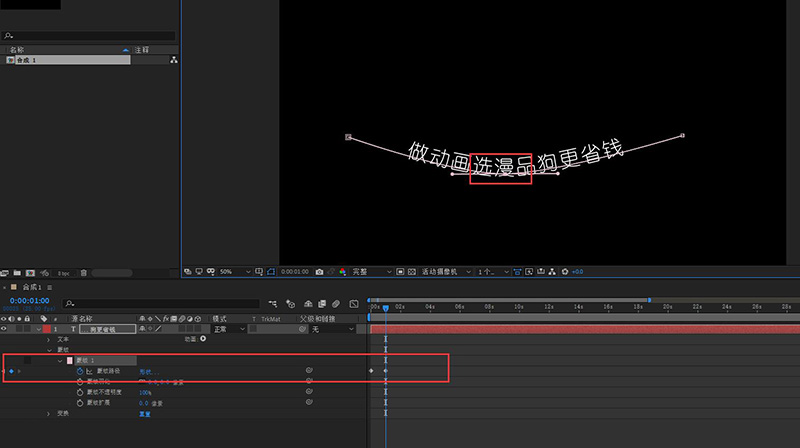Open the timeline button in viewer bar
This screenshot has width=800, height=448.
[x=541, y=272]
